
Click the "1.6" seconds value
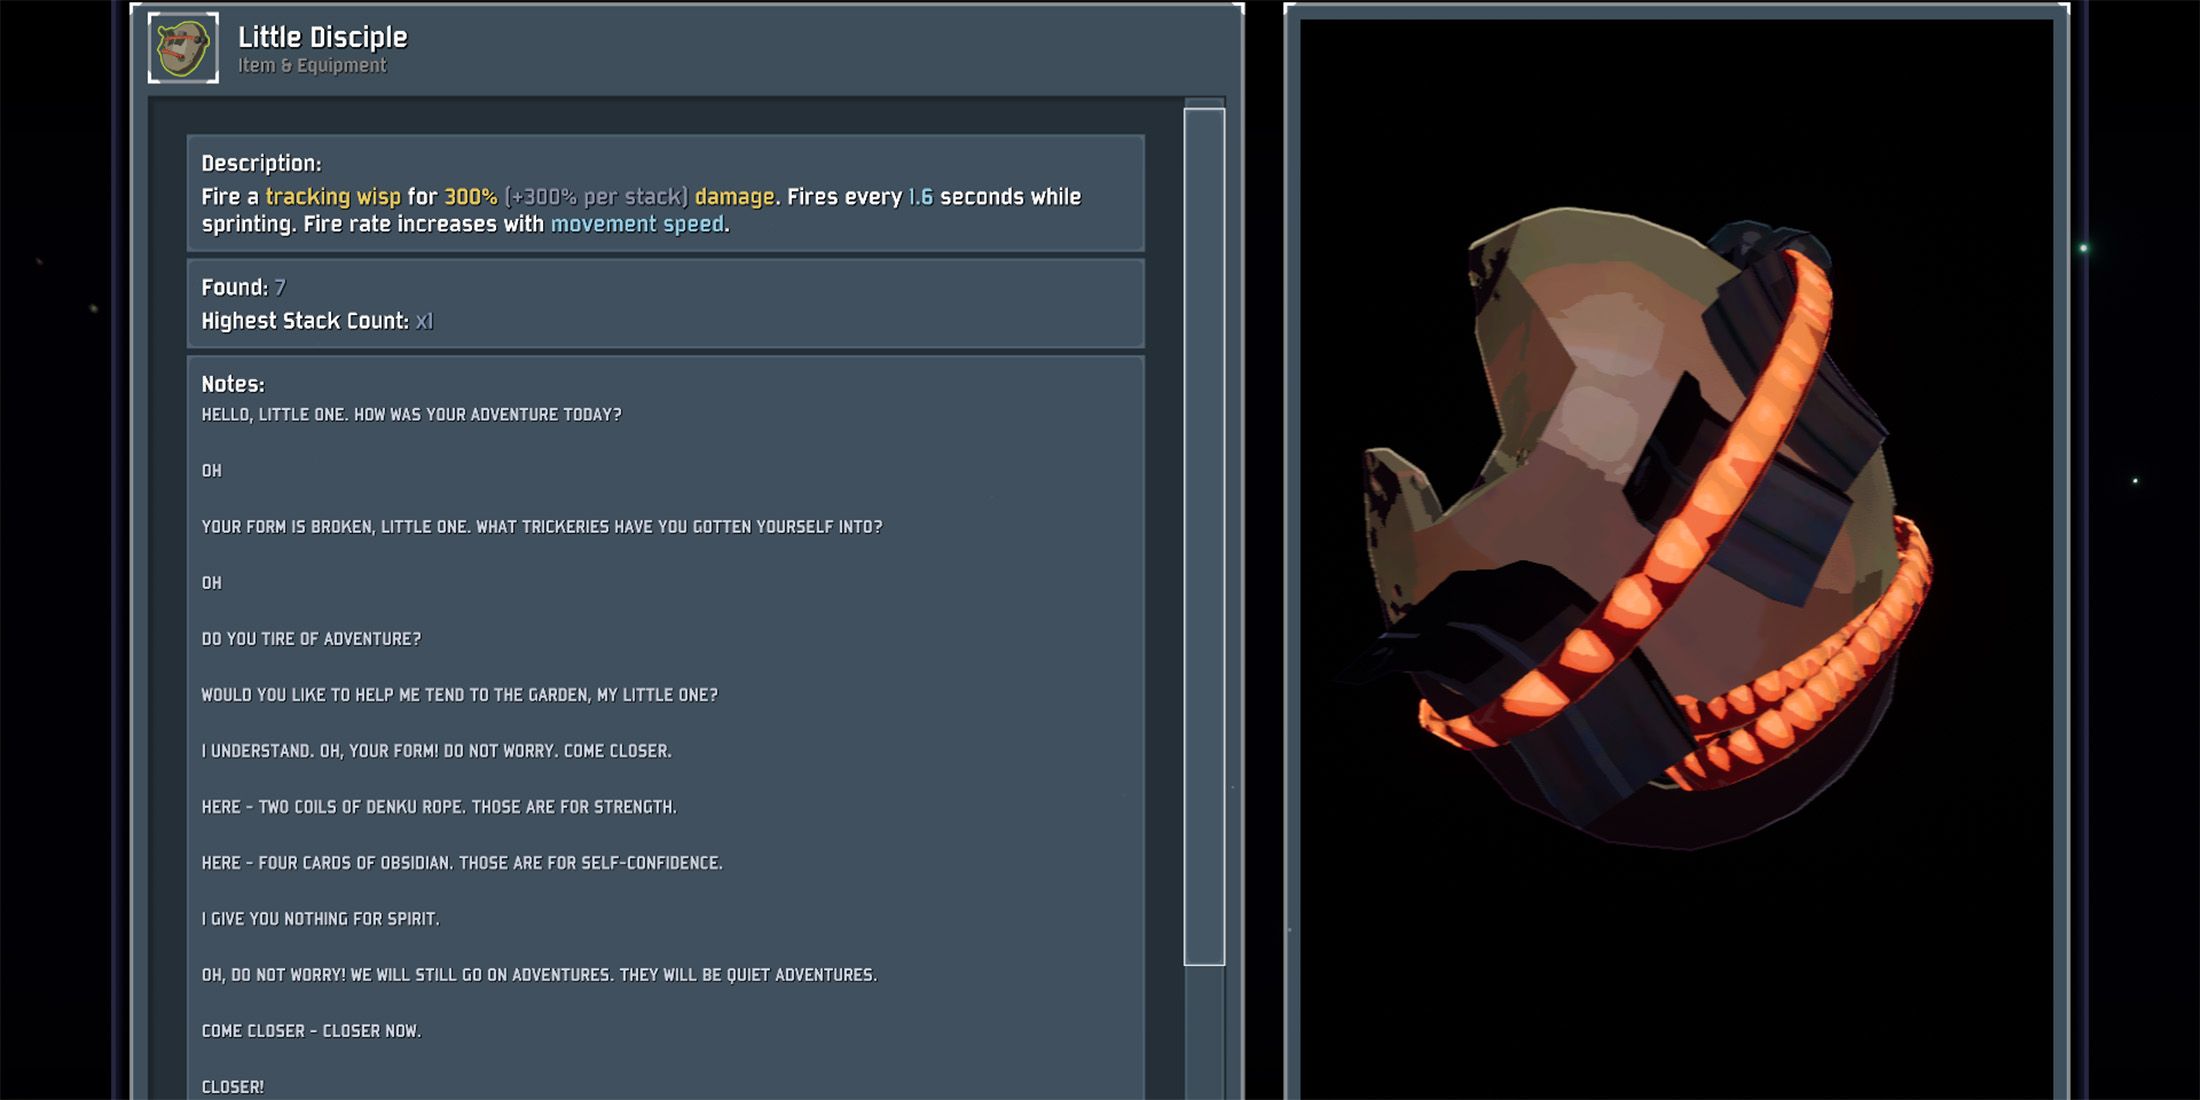point(920,197)
